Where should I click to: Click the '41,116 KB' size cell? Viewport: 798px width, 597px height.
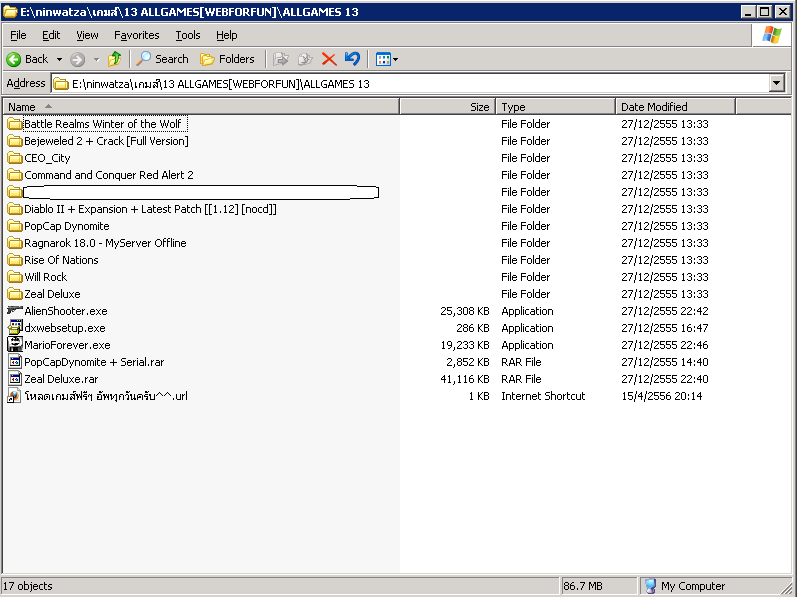(465, 379)
